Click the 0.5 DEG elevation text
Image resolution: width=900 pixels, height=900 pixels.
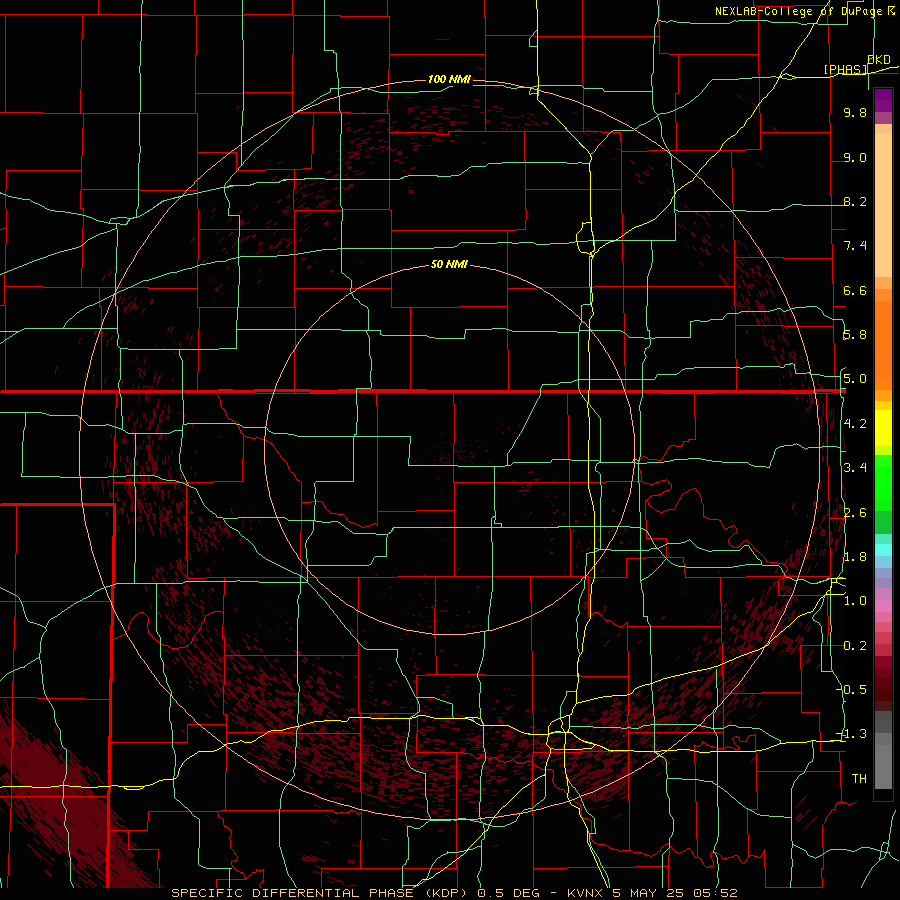(509, 893)
